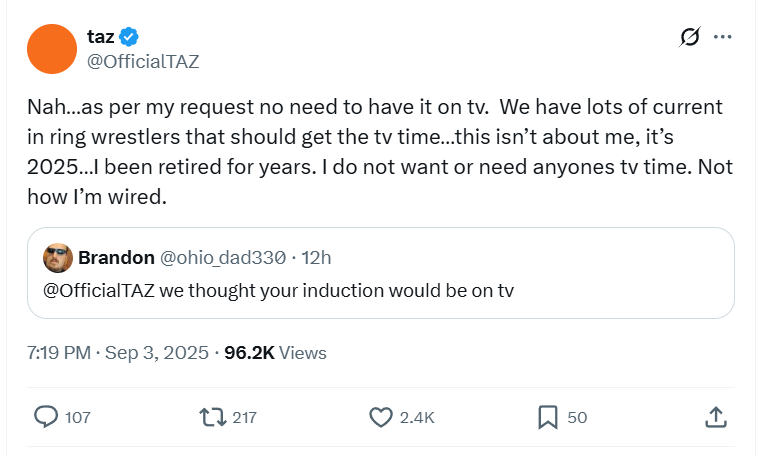Viewport: 775px width, 457px height.
Task: Bookmark this post
Action: tap(548, 417)
